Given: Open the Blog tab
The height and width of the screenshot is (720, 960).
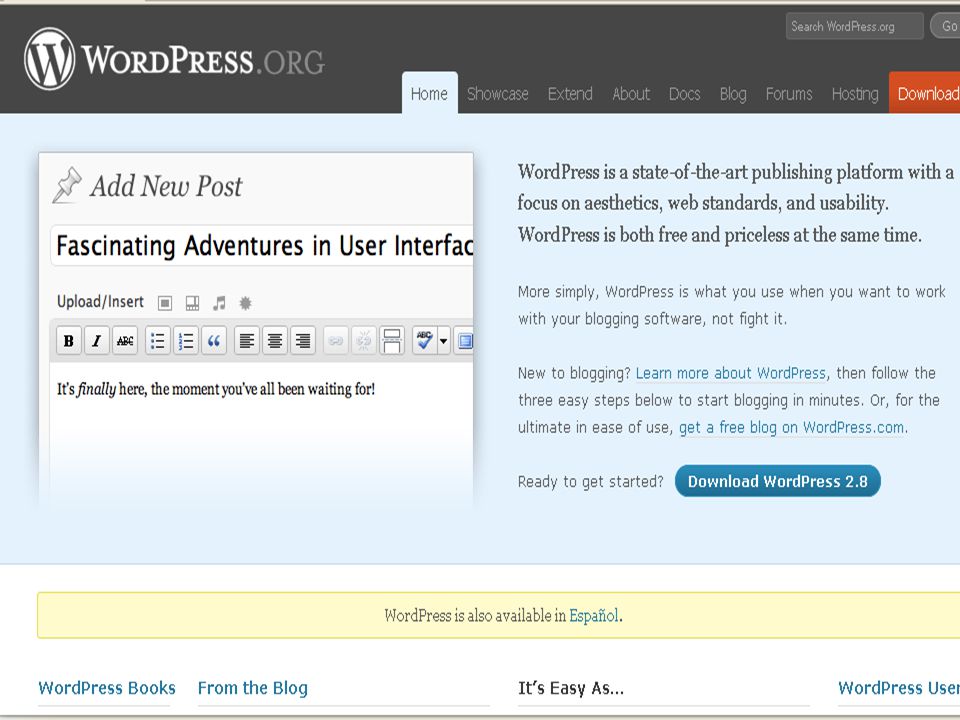Looking at the screenshot, I should click(733, 94).
